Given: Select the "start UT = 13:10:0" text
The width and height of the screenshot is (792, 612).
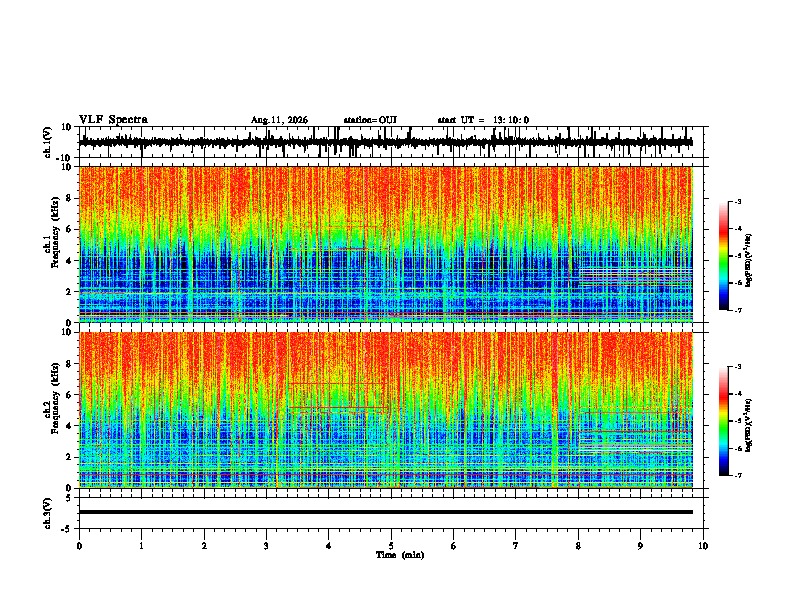Looking at the screenshot, I should pos(483,120).
